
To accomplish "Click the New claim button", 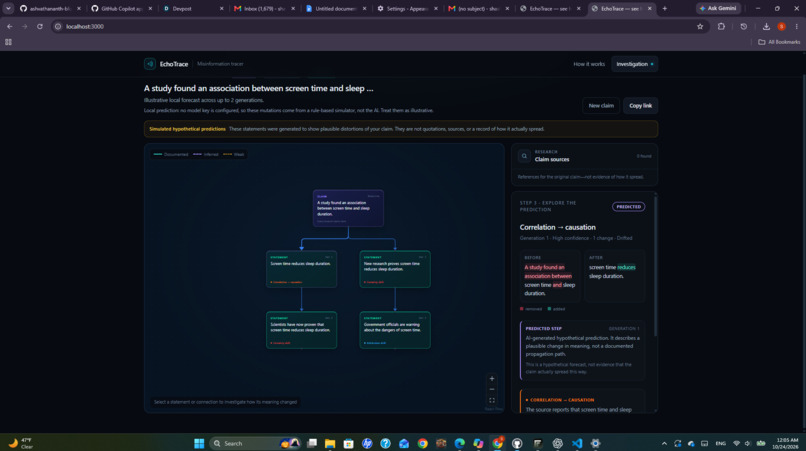I will point(601,105).
